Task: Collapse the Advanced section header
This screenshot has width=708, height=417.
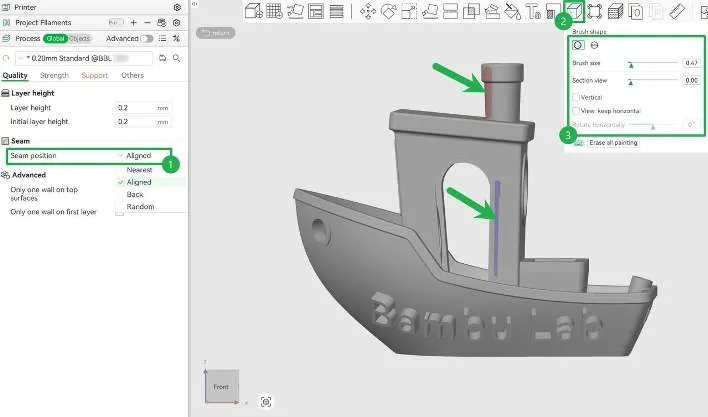Action: tap(23, 175)
